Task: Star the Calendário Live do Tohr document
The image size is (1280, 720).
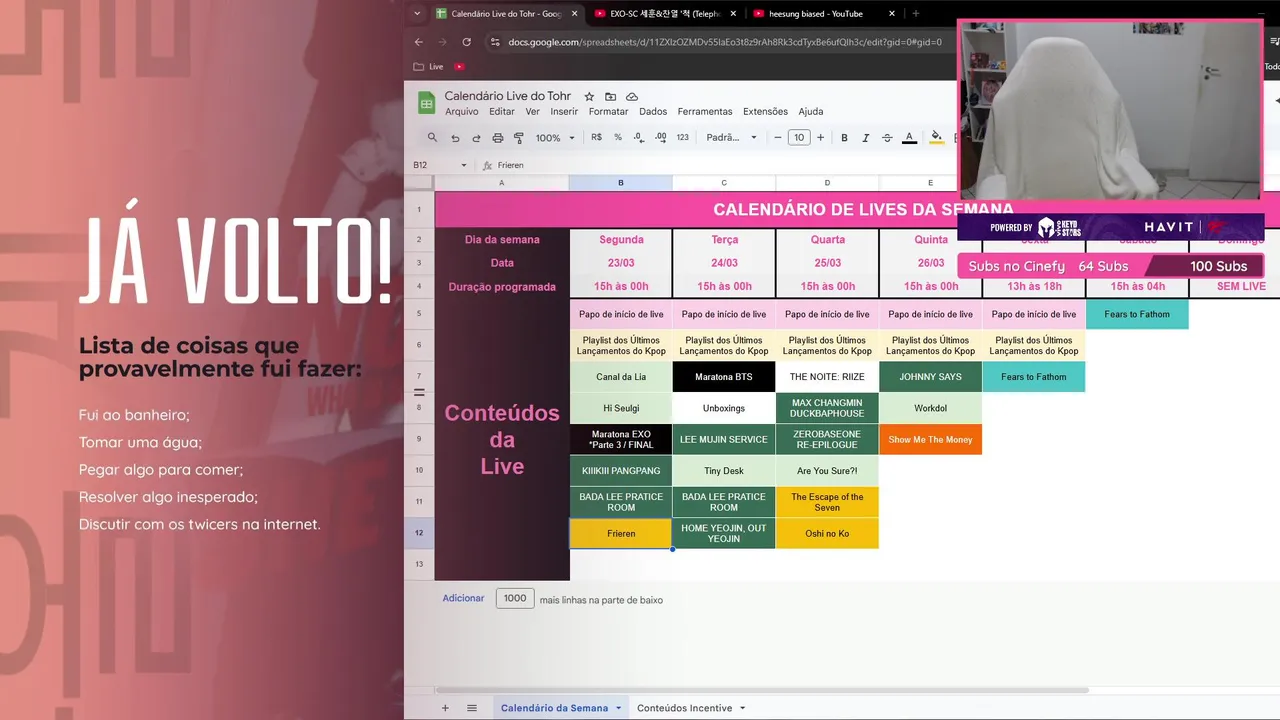Action: pos(589,96)
